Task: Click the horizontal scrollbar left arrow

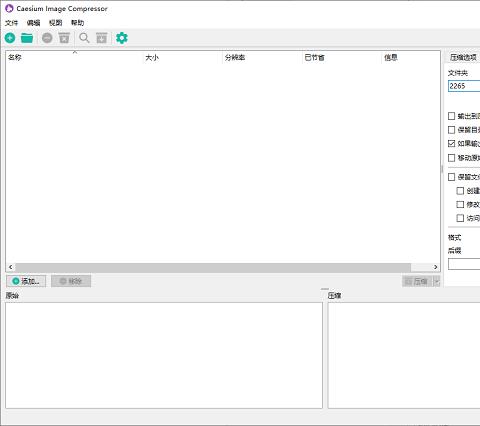Action: point(11,267)
